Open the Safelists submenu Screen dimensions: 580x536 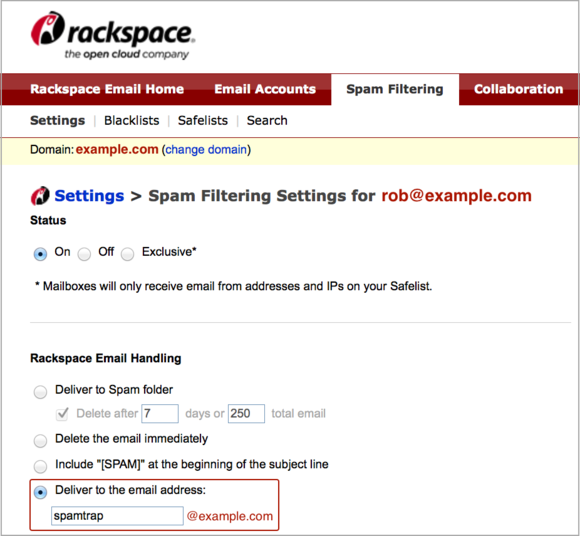[x=203, y=121]
